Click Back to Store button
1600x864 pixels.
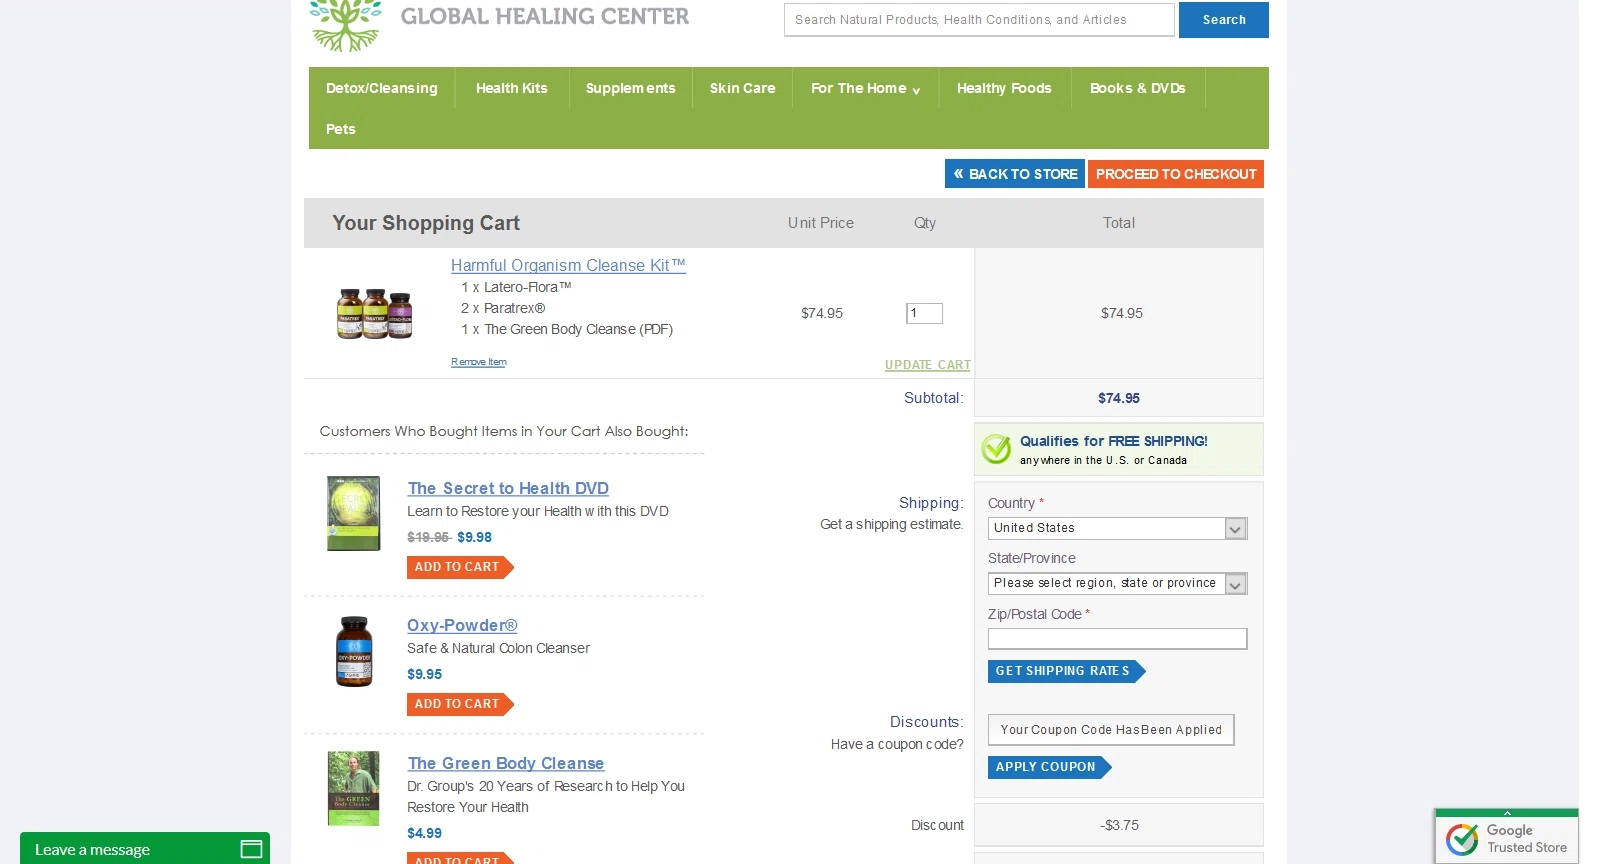(1015, 174)
